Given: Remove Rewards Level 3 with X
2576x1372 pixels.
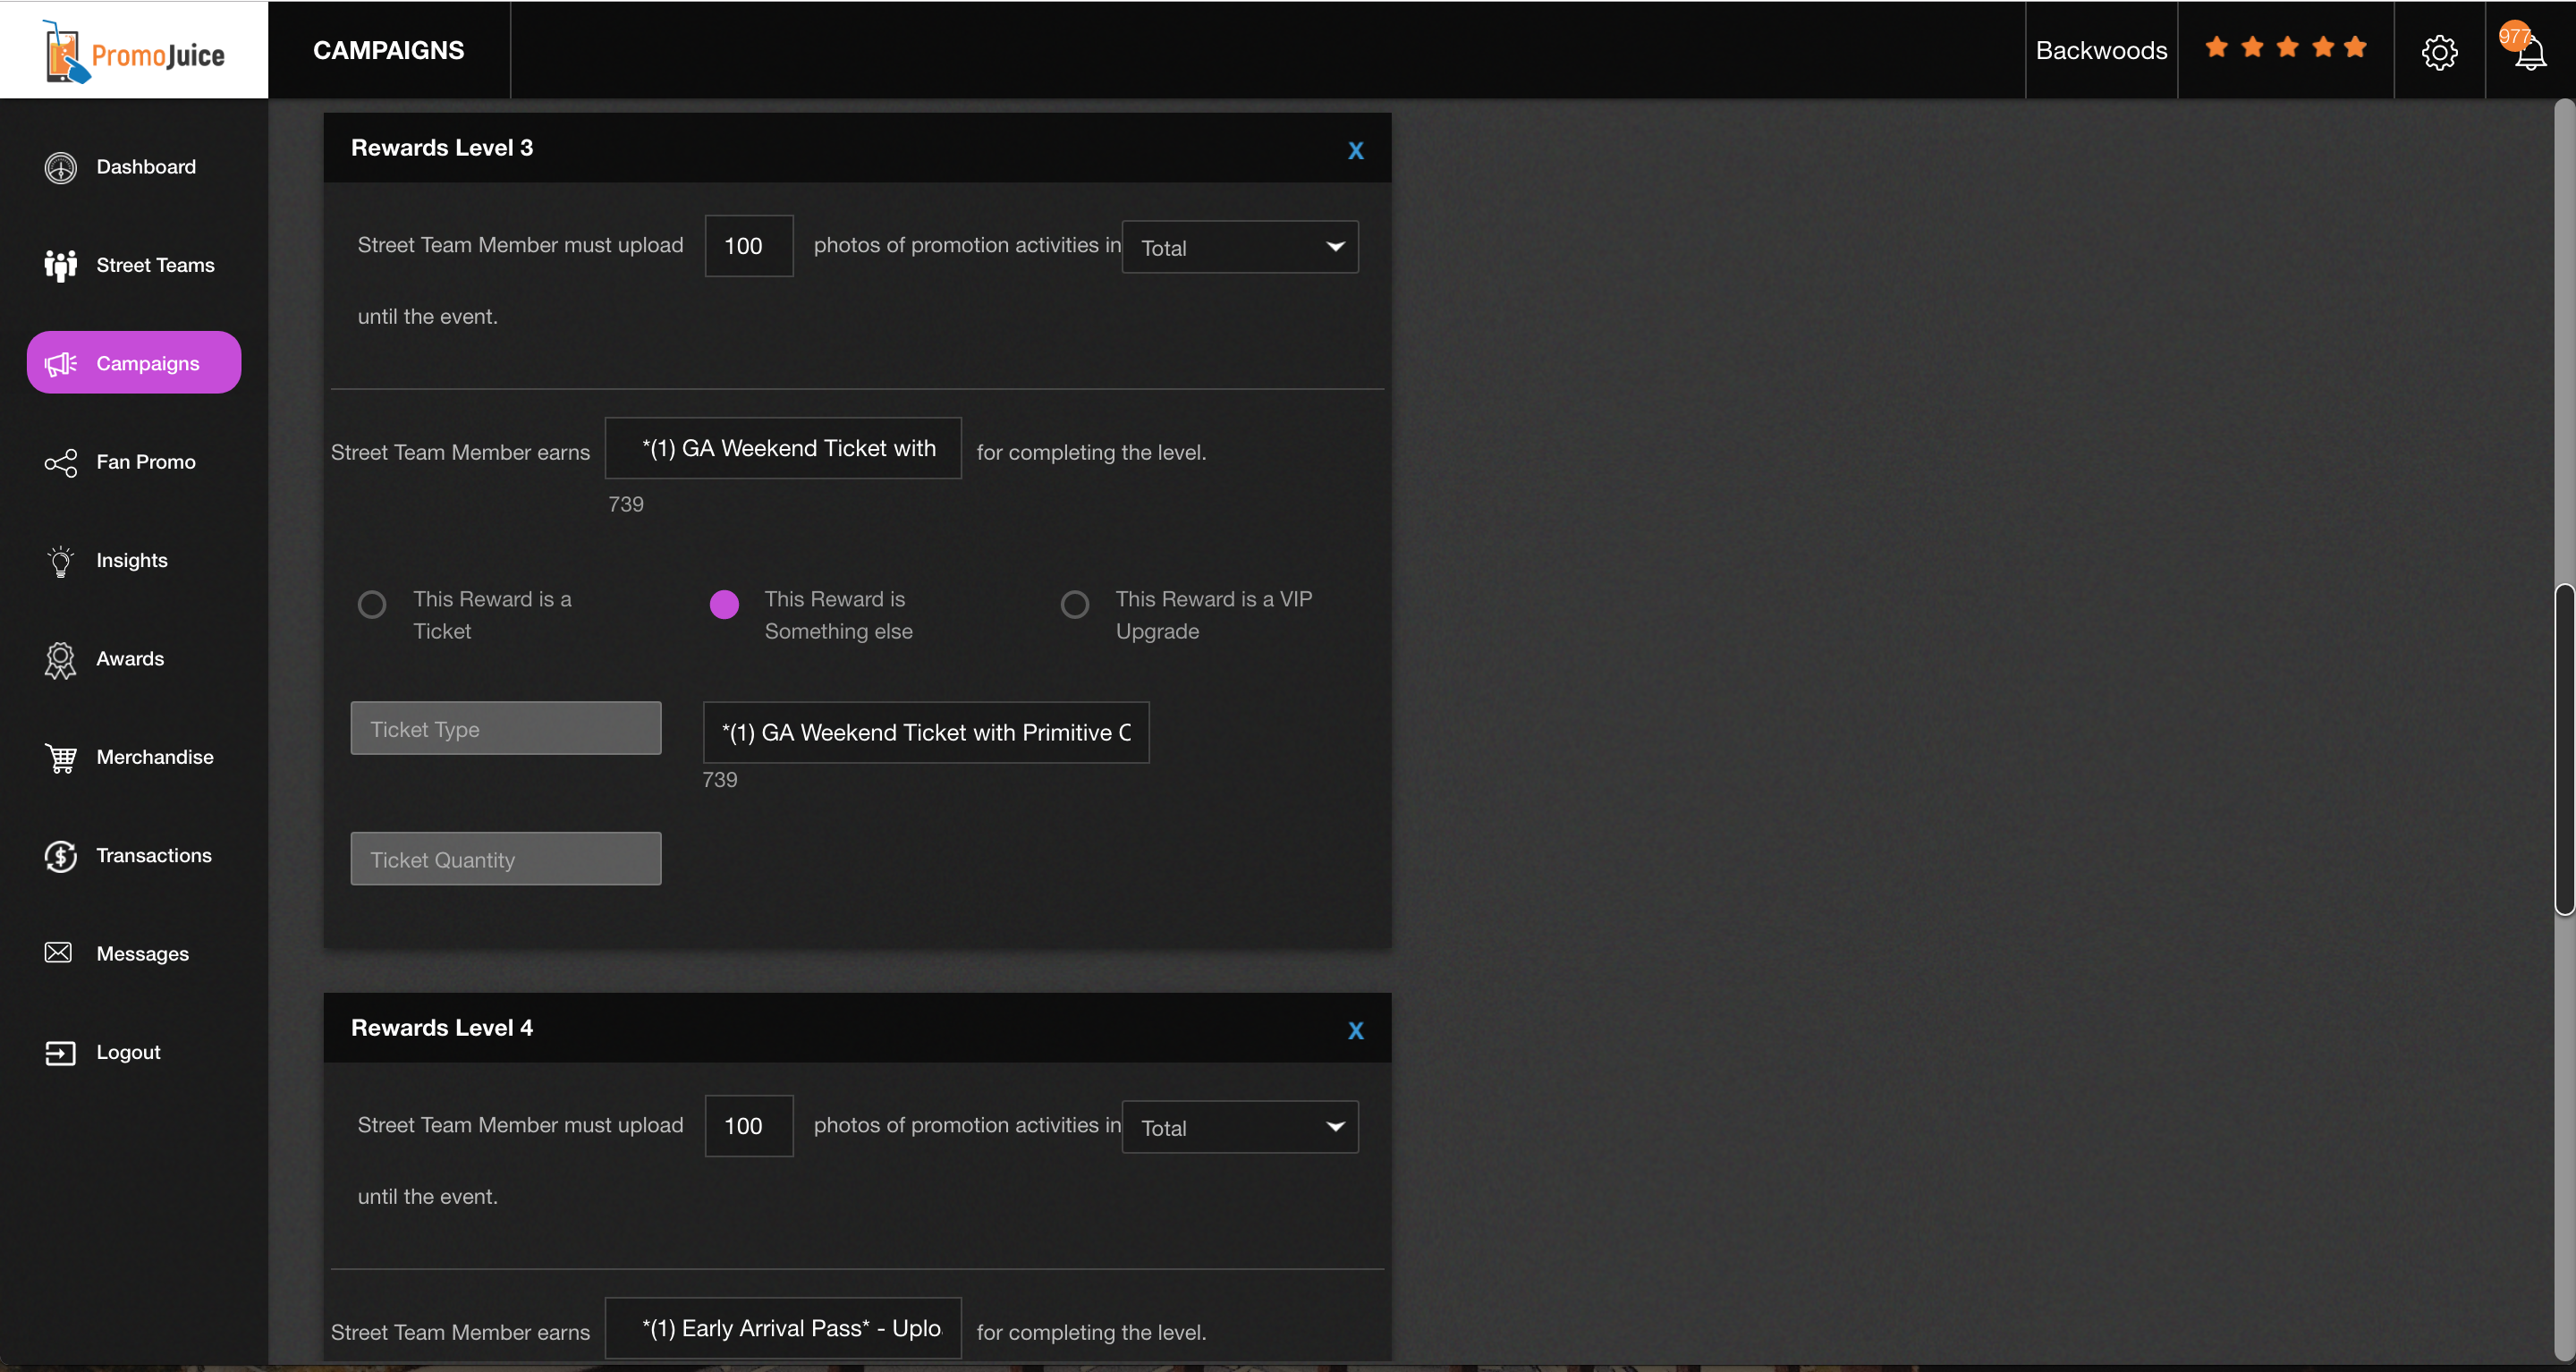Looking at the screenshot, I should click(1355, 150).
